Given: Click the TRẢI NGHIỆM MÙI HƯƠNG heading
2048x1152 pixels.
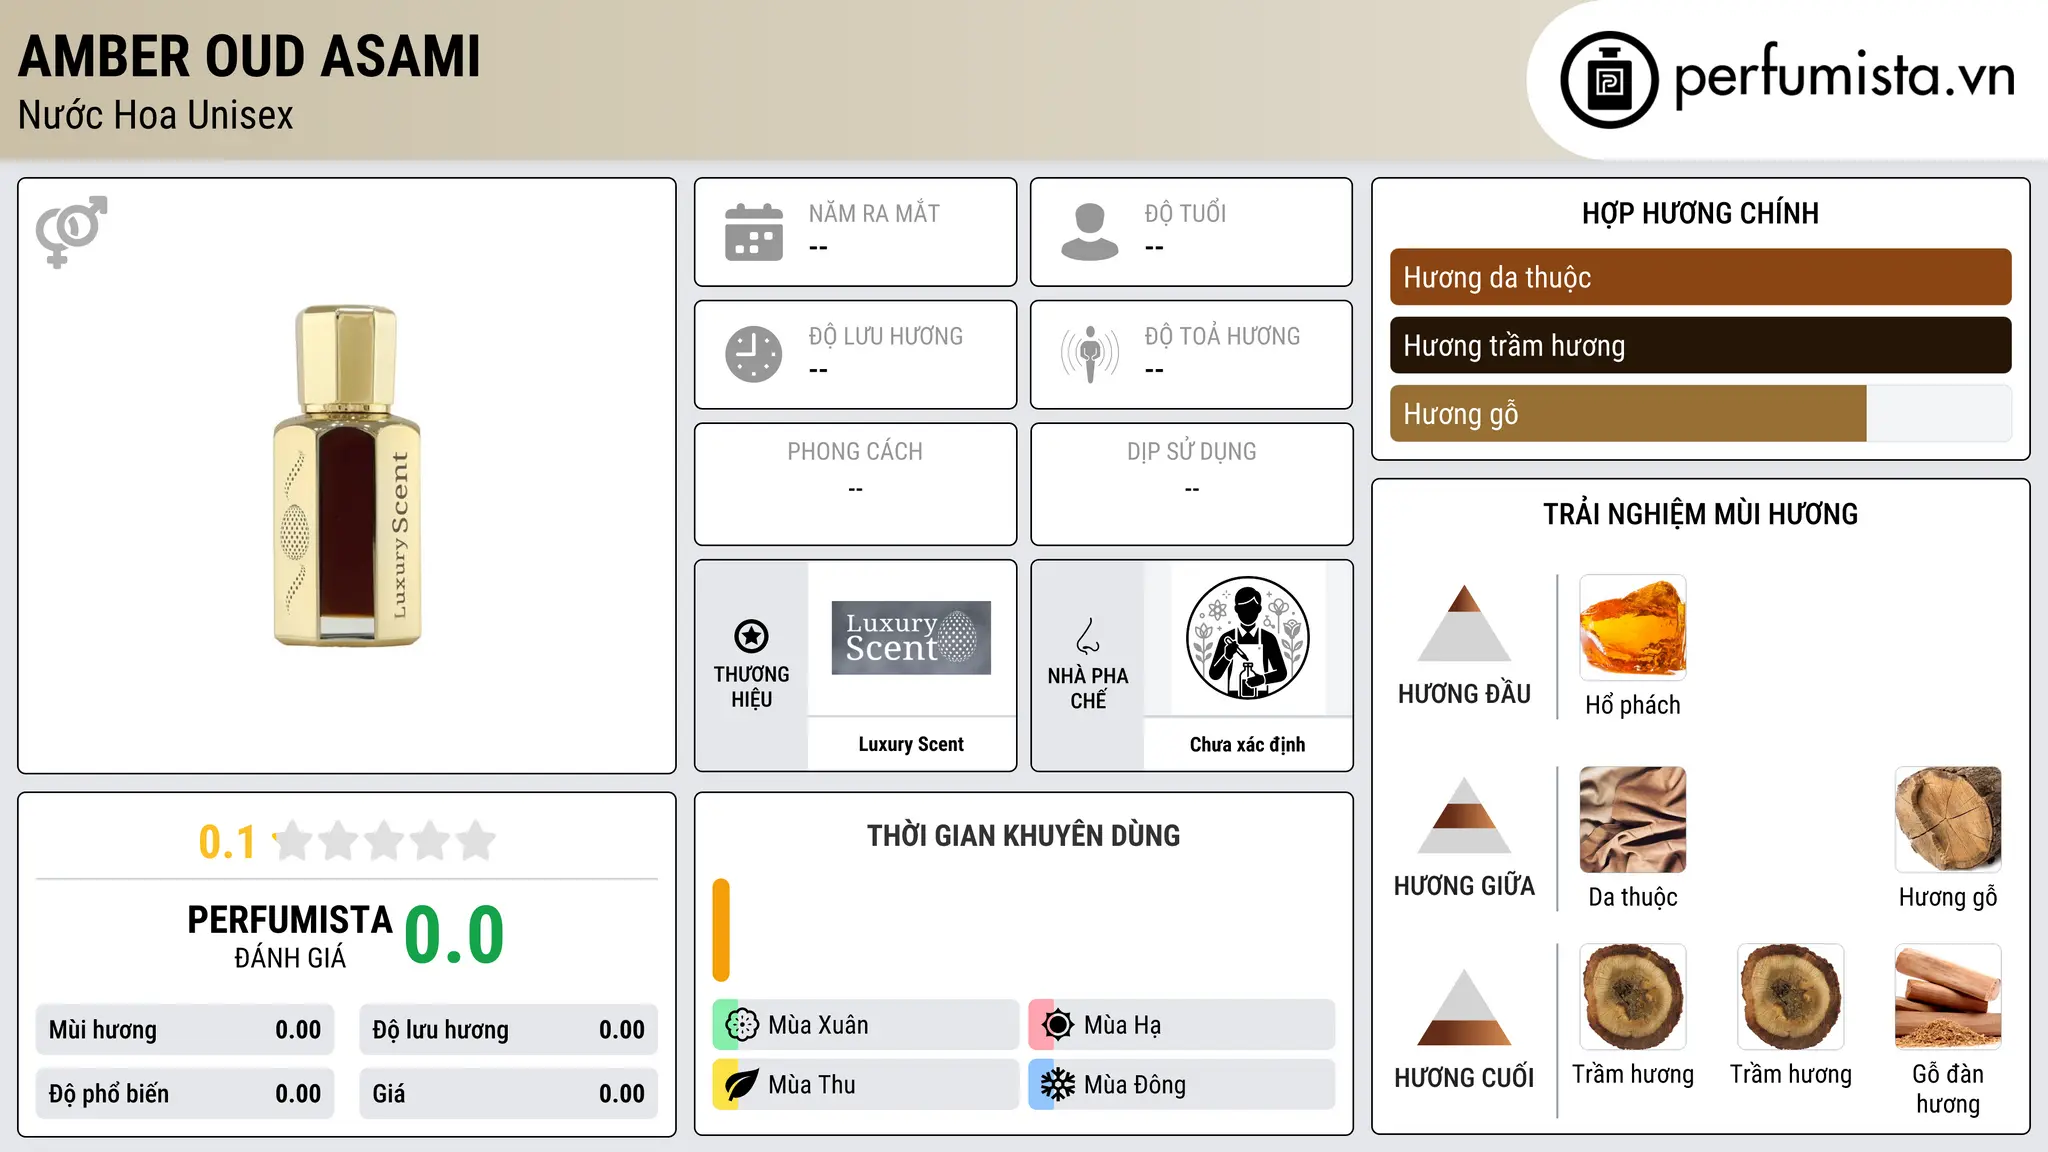Looking at the screenshot, I should coord(1700,514).
